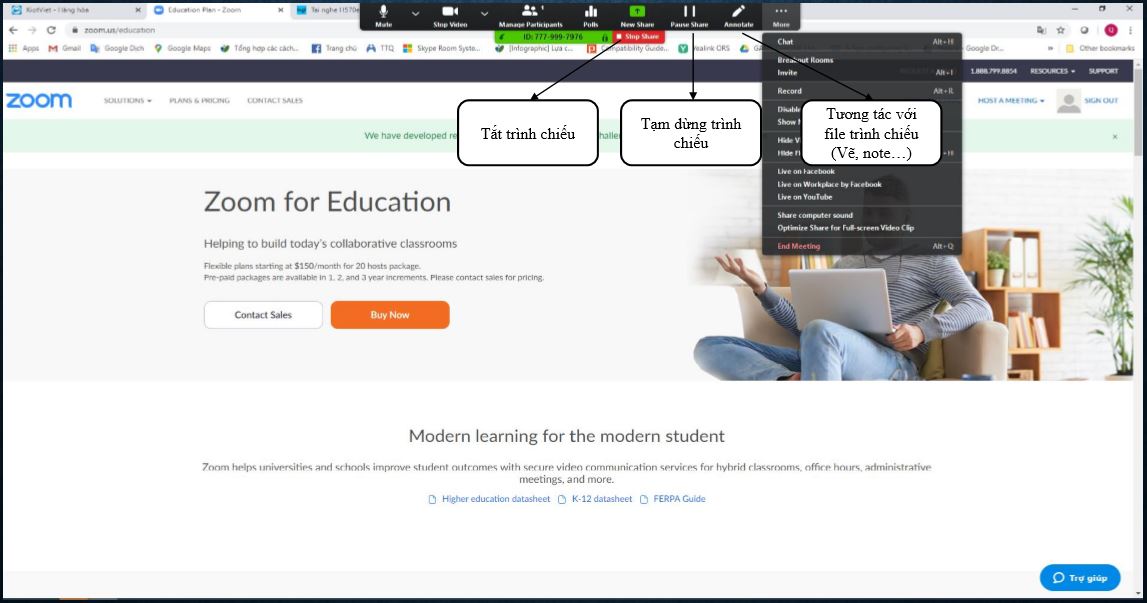Select Share computer sound option

click(815, 215)
